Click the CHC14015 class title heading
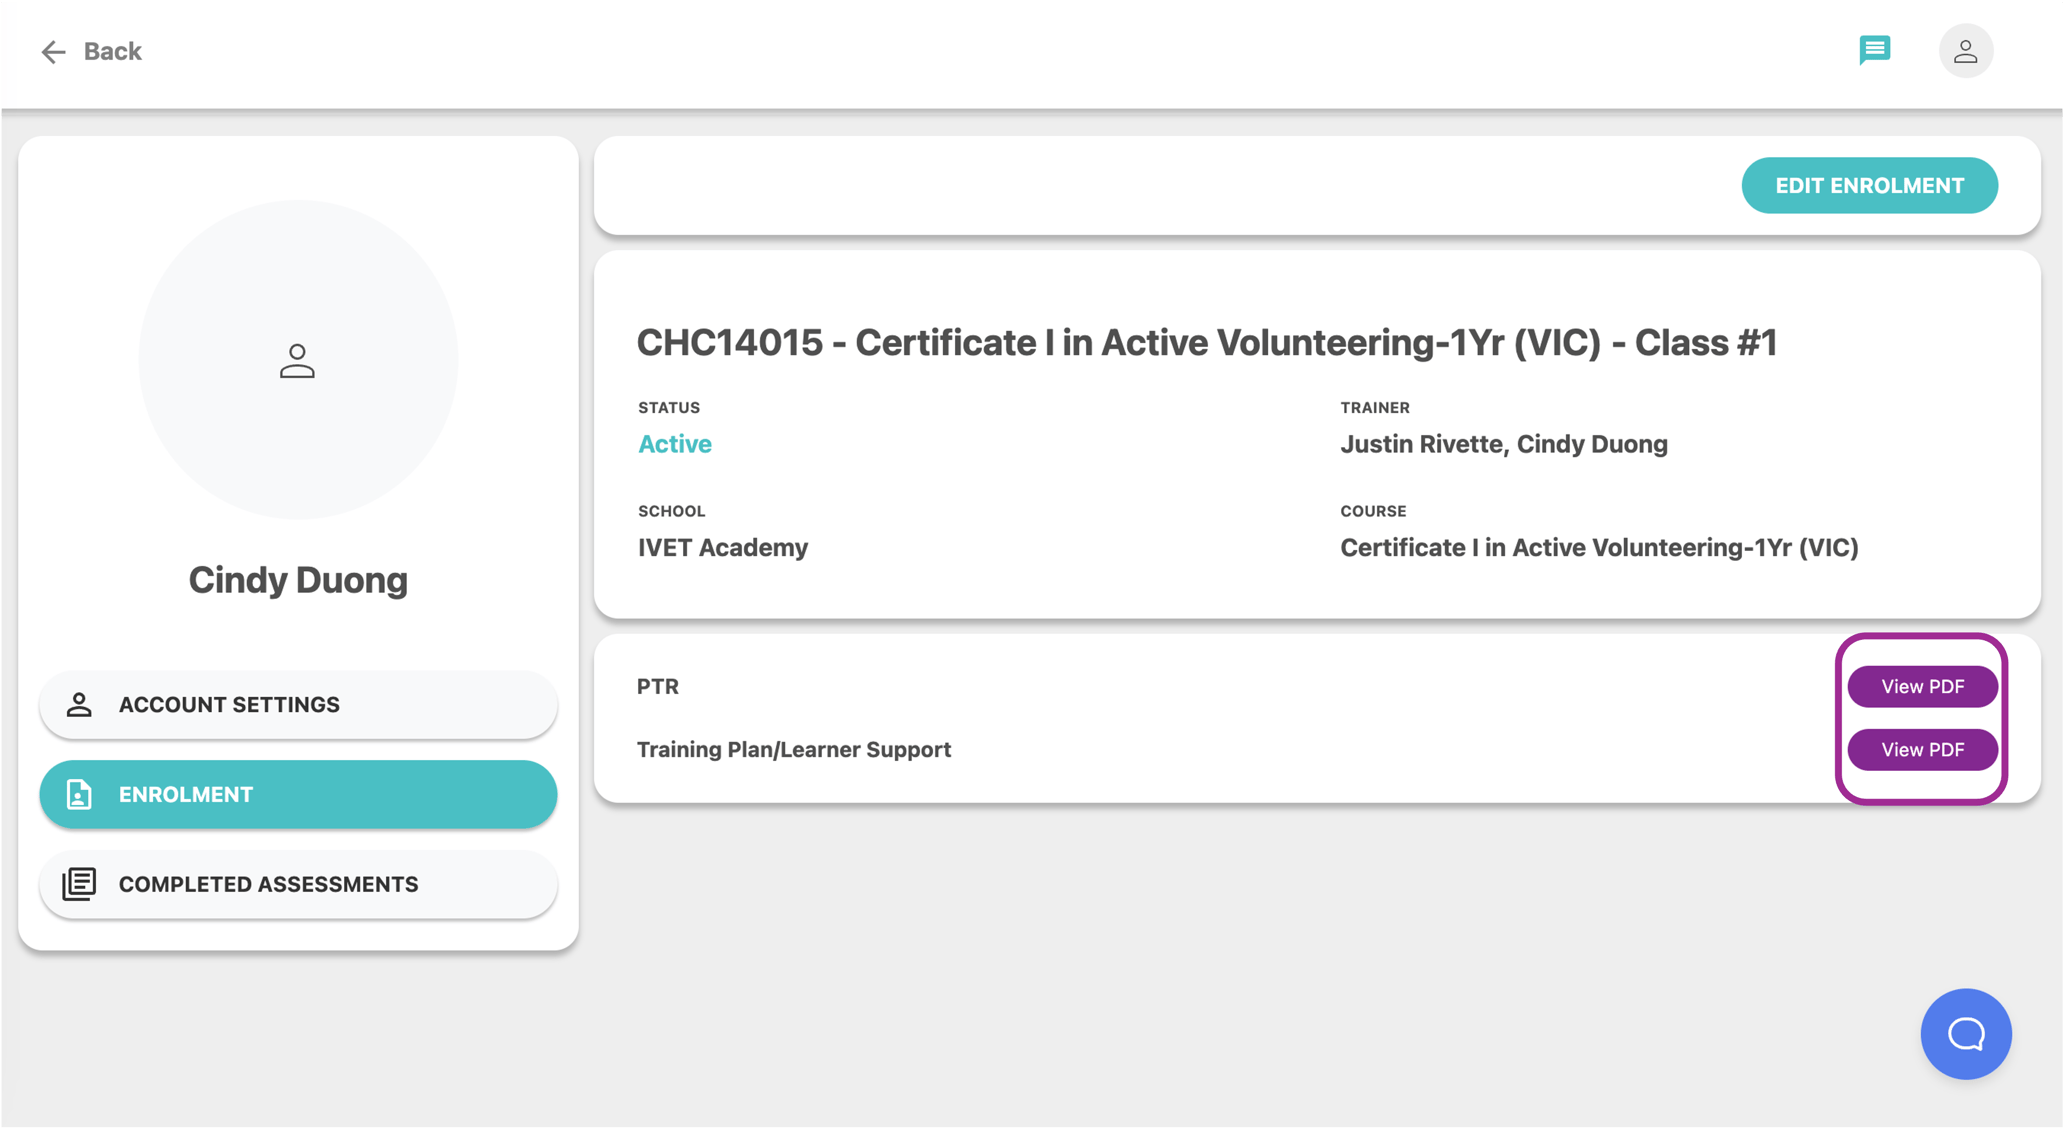Viewport: 2064px width, 1129px height. [1207, 343]
